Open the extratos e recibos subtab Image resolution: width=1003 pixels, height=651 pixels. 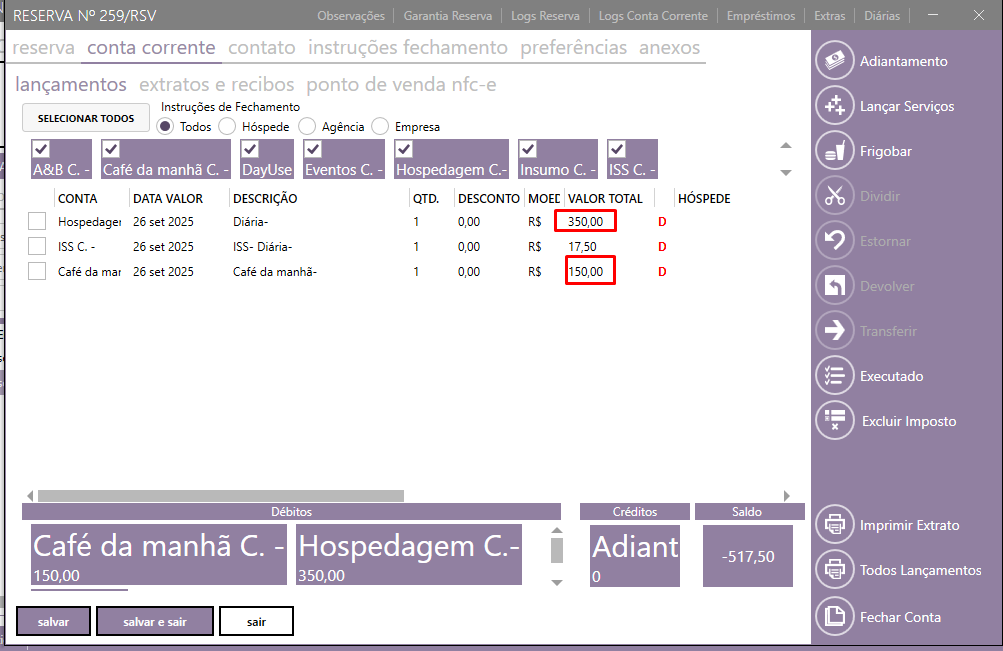[217, 85]
